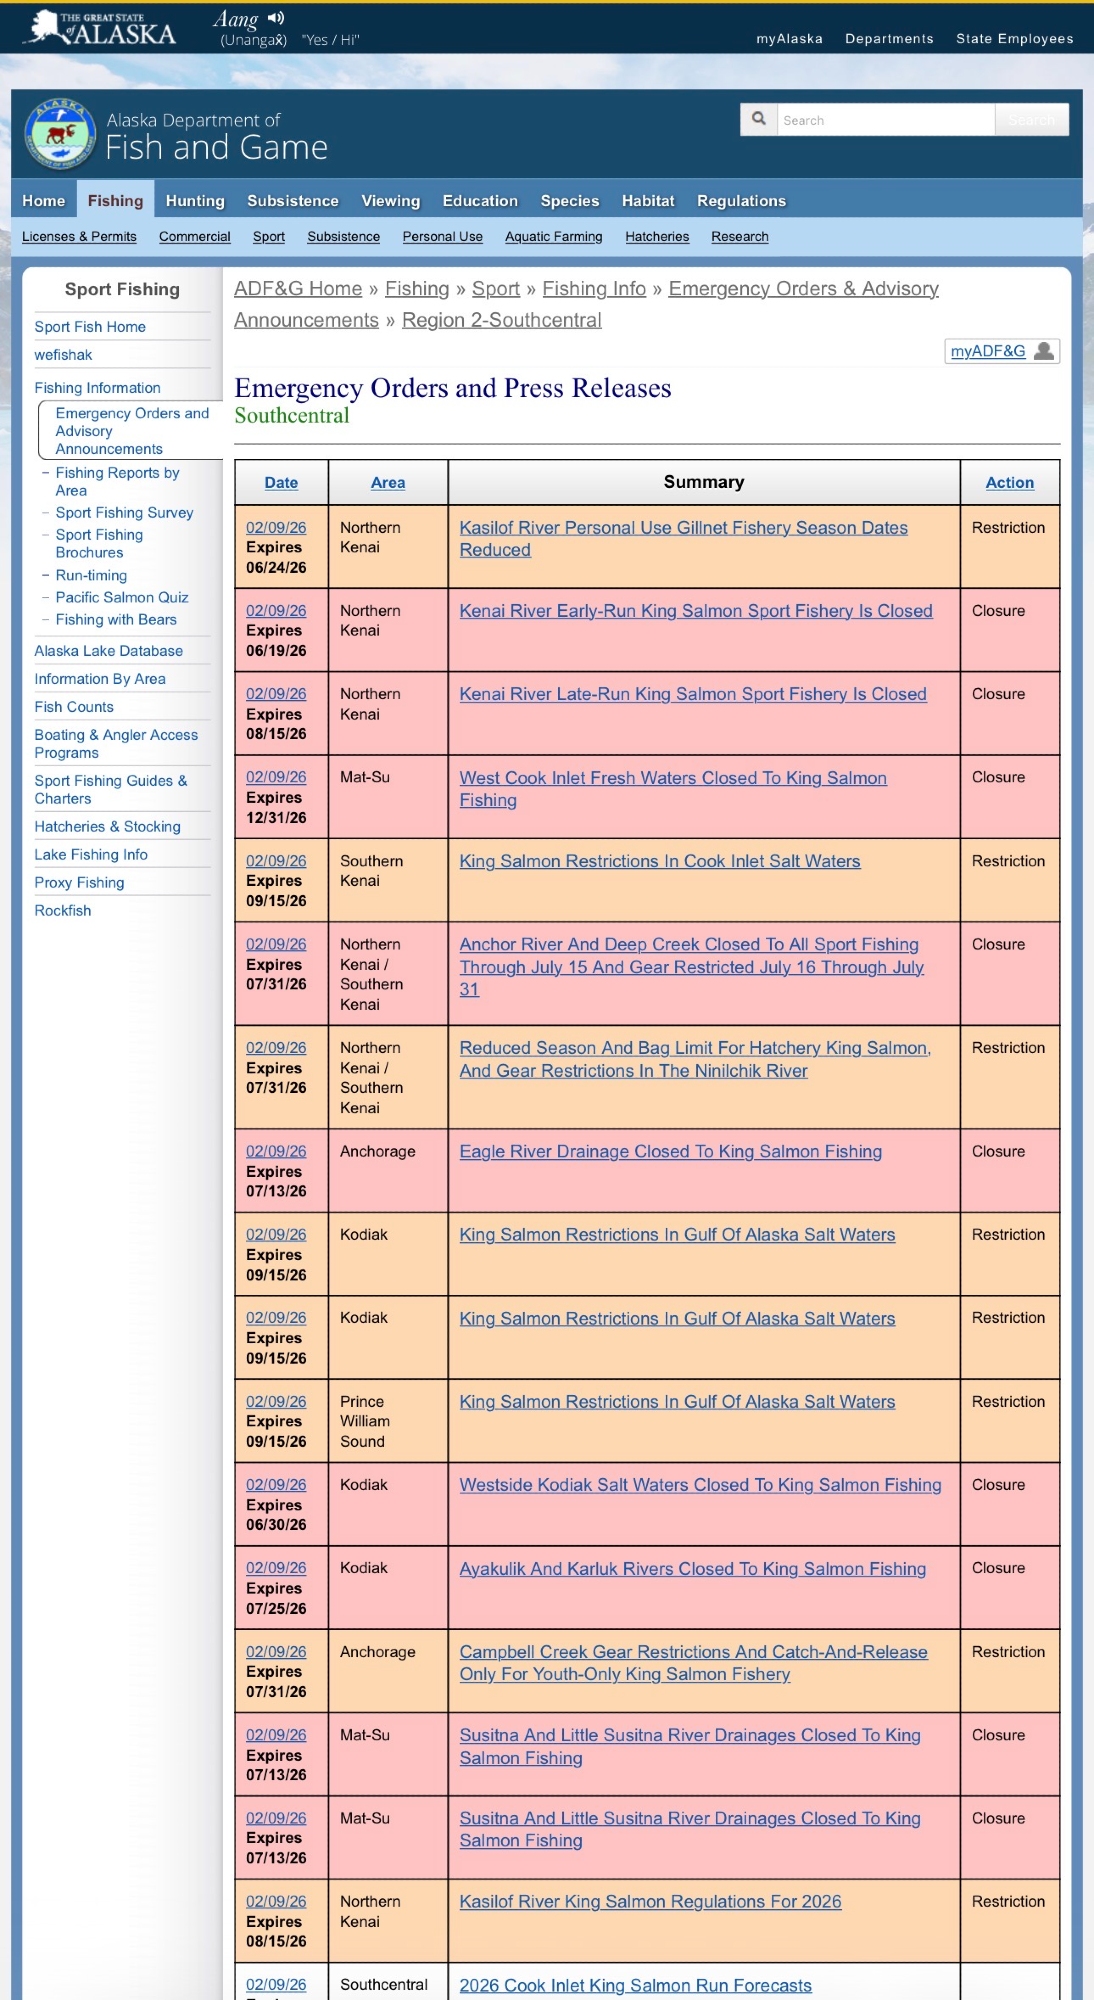
Task: Open the Departments link in top bar
Action: (x=889, y=39)
